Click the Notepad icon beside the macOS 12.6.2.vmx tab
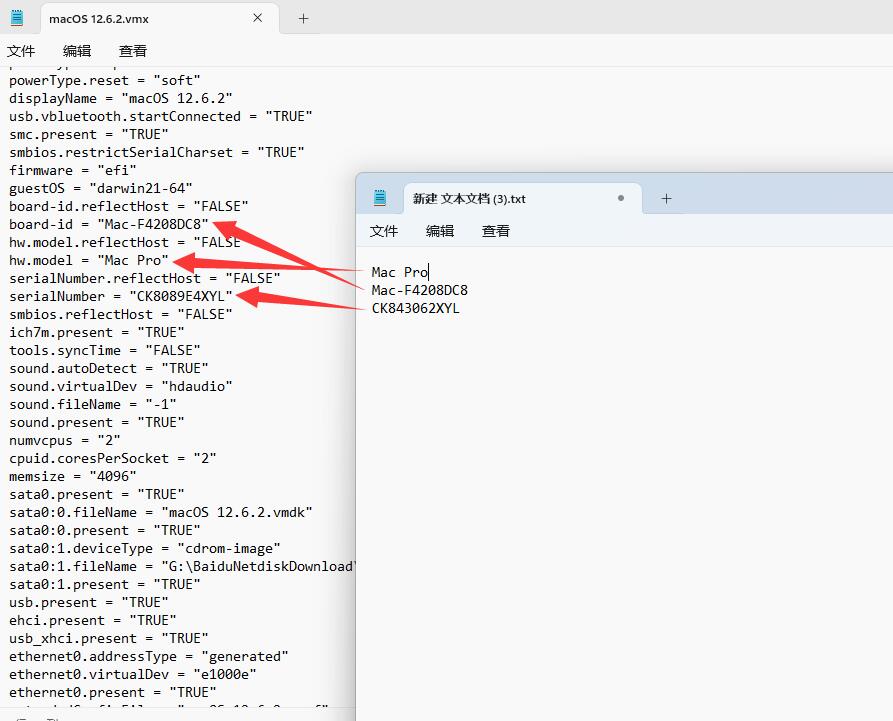Viewport: 893px width, 721px height. coord(16,18)
